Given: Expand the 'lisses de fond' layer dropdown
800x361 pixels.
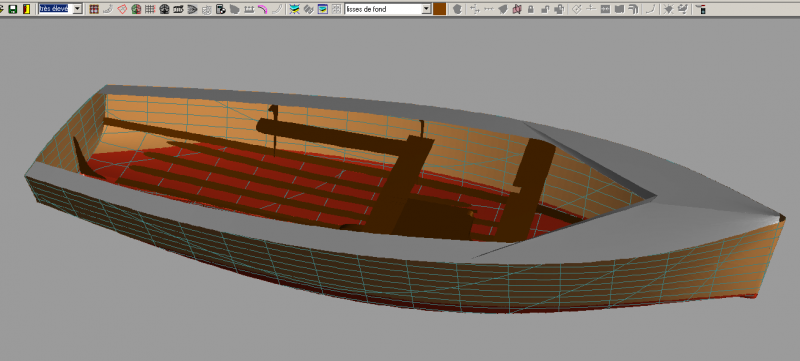Looking at the screenshot, I should click(426, 9).
